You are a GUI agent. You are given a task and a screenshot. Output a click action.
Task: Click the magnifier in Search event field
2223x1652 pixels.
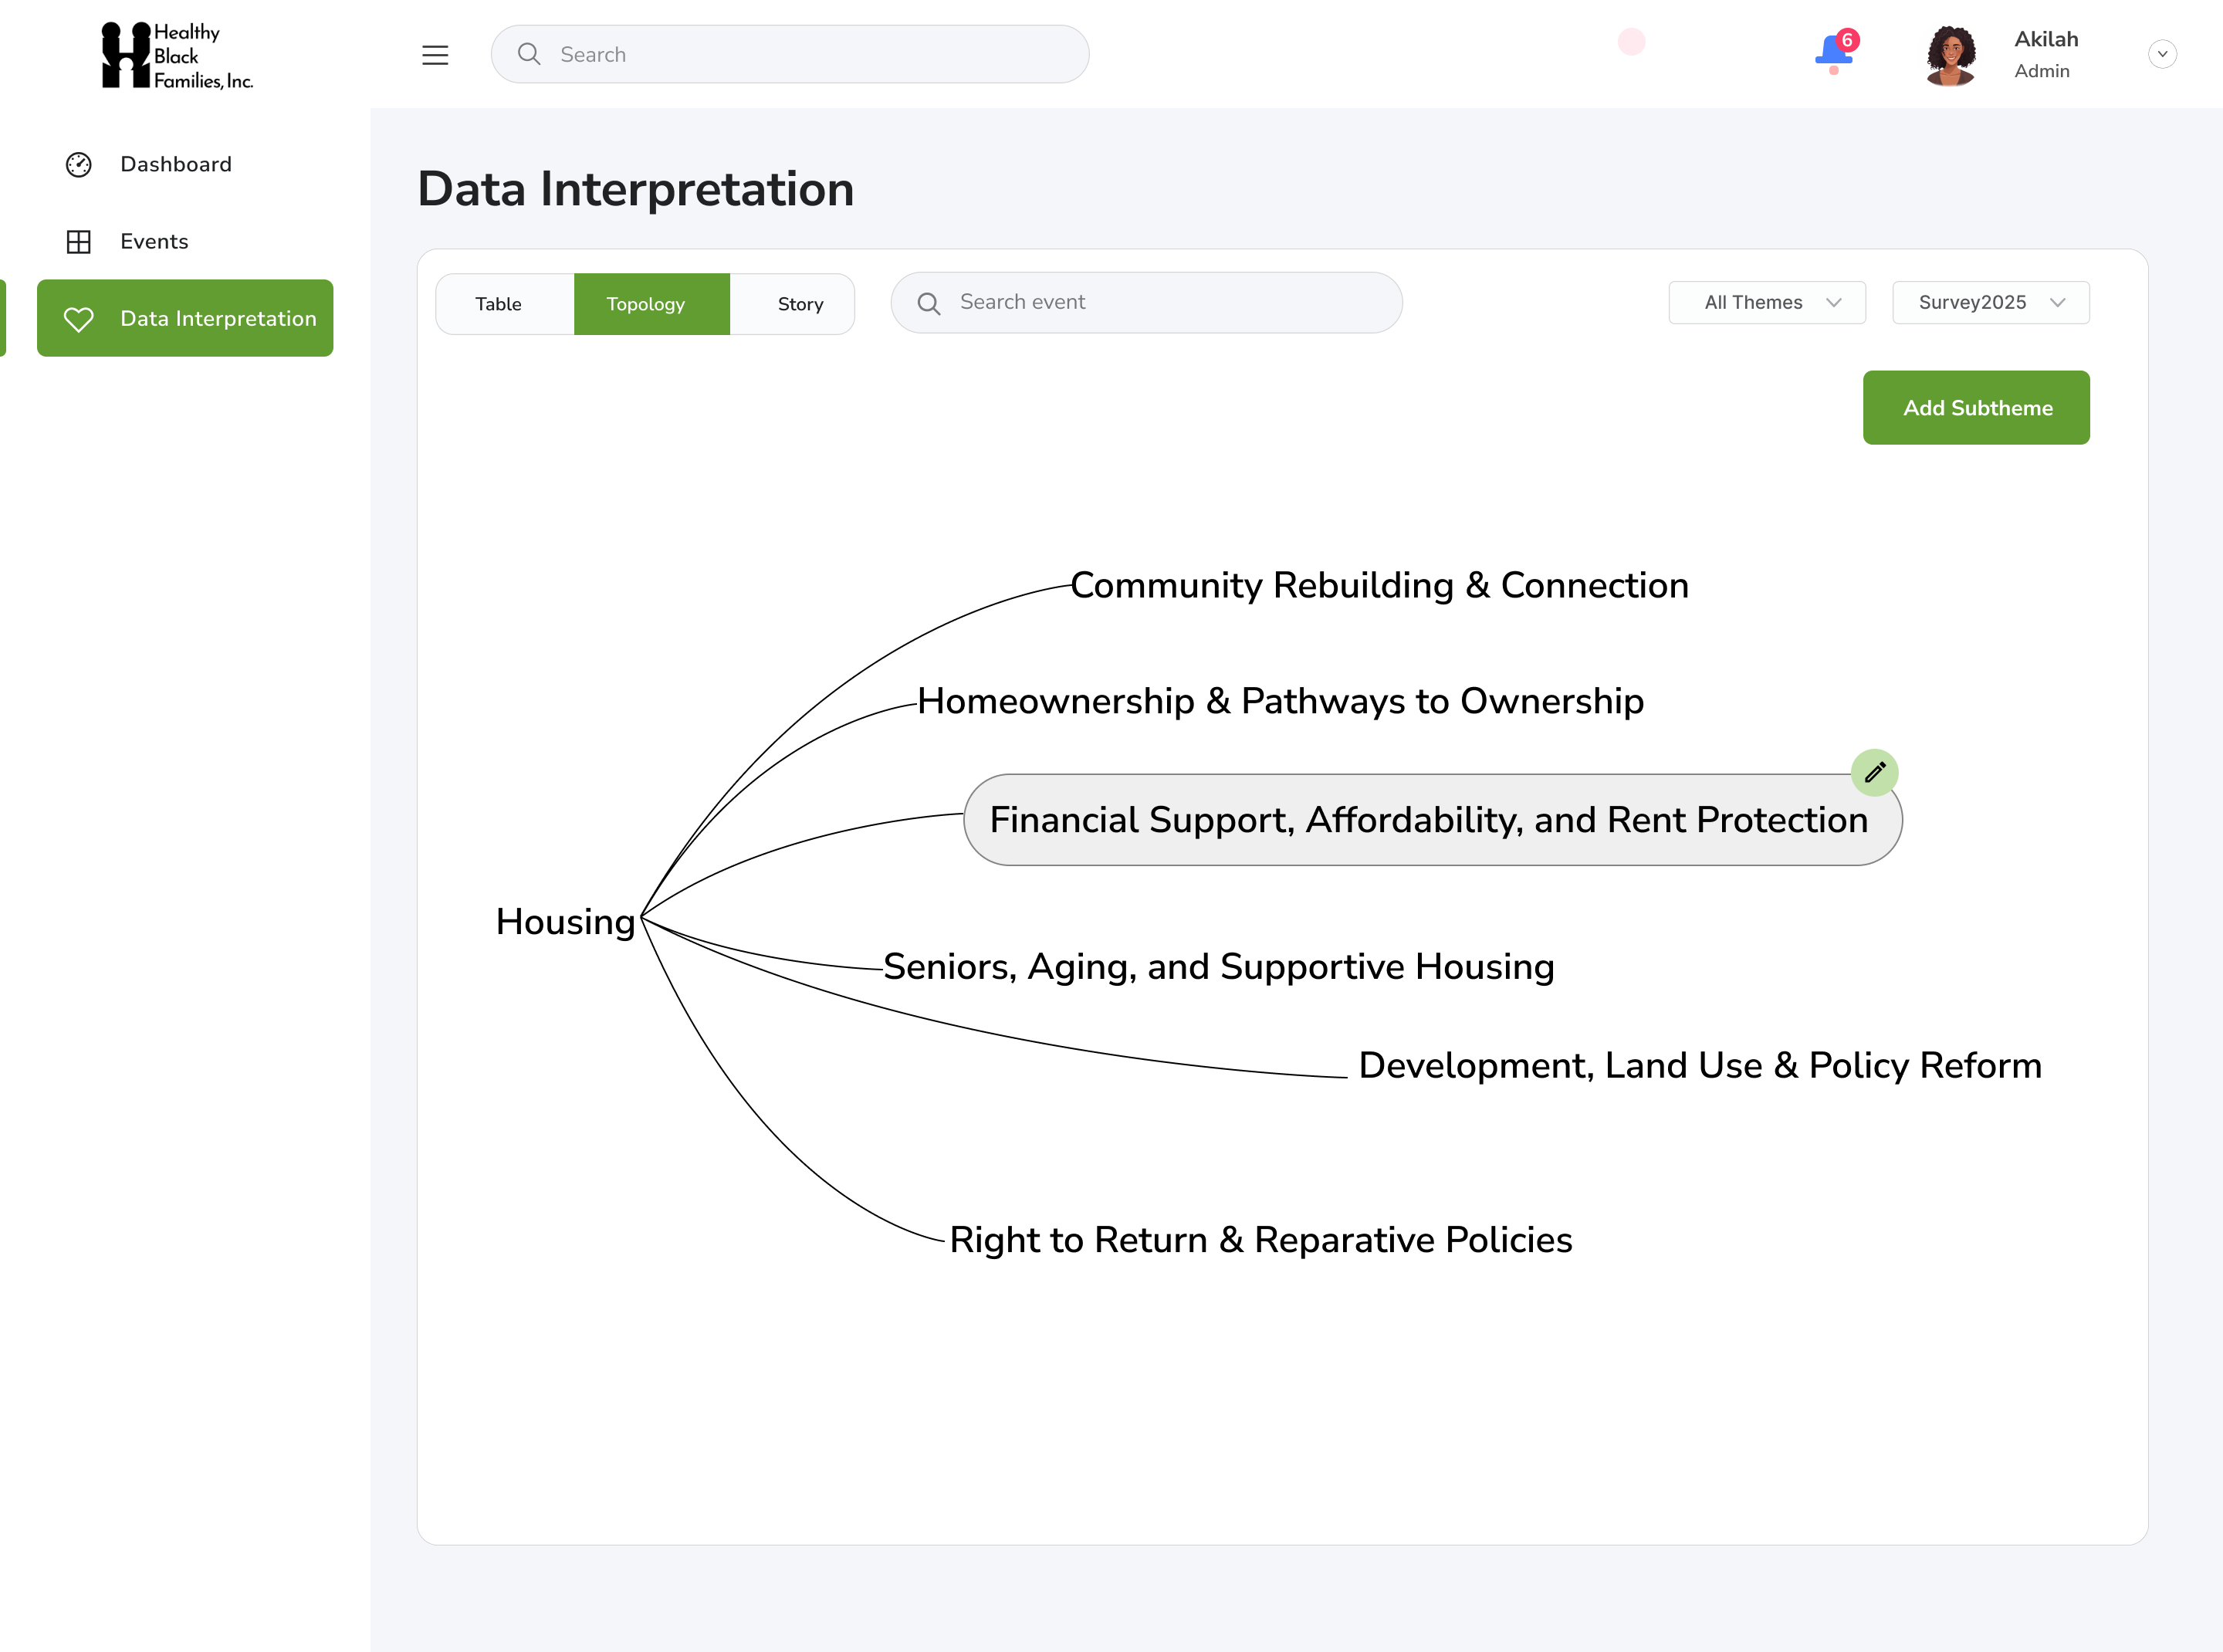click(929, 303)
